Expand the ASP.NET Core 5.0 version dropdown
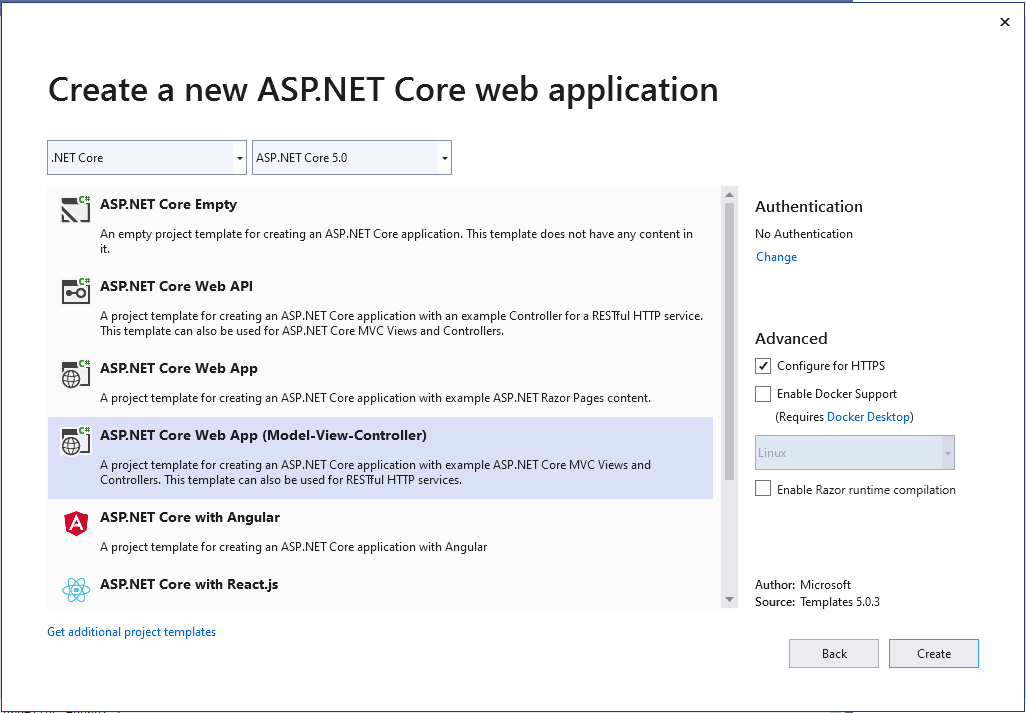Screen dimensions: 1026x713 [352, 158]
